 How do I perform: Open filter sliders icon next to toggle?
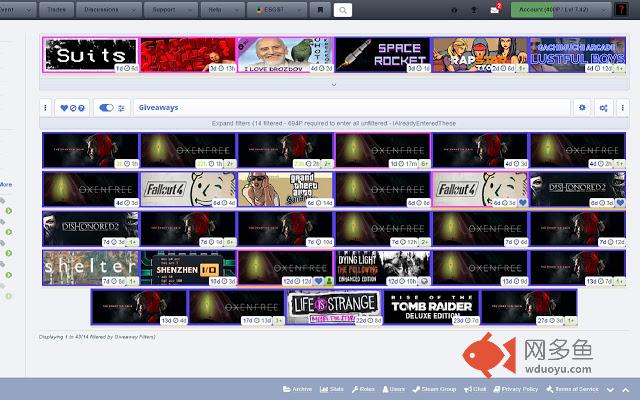(121, 108)
